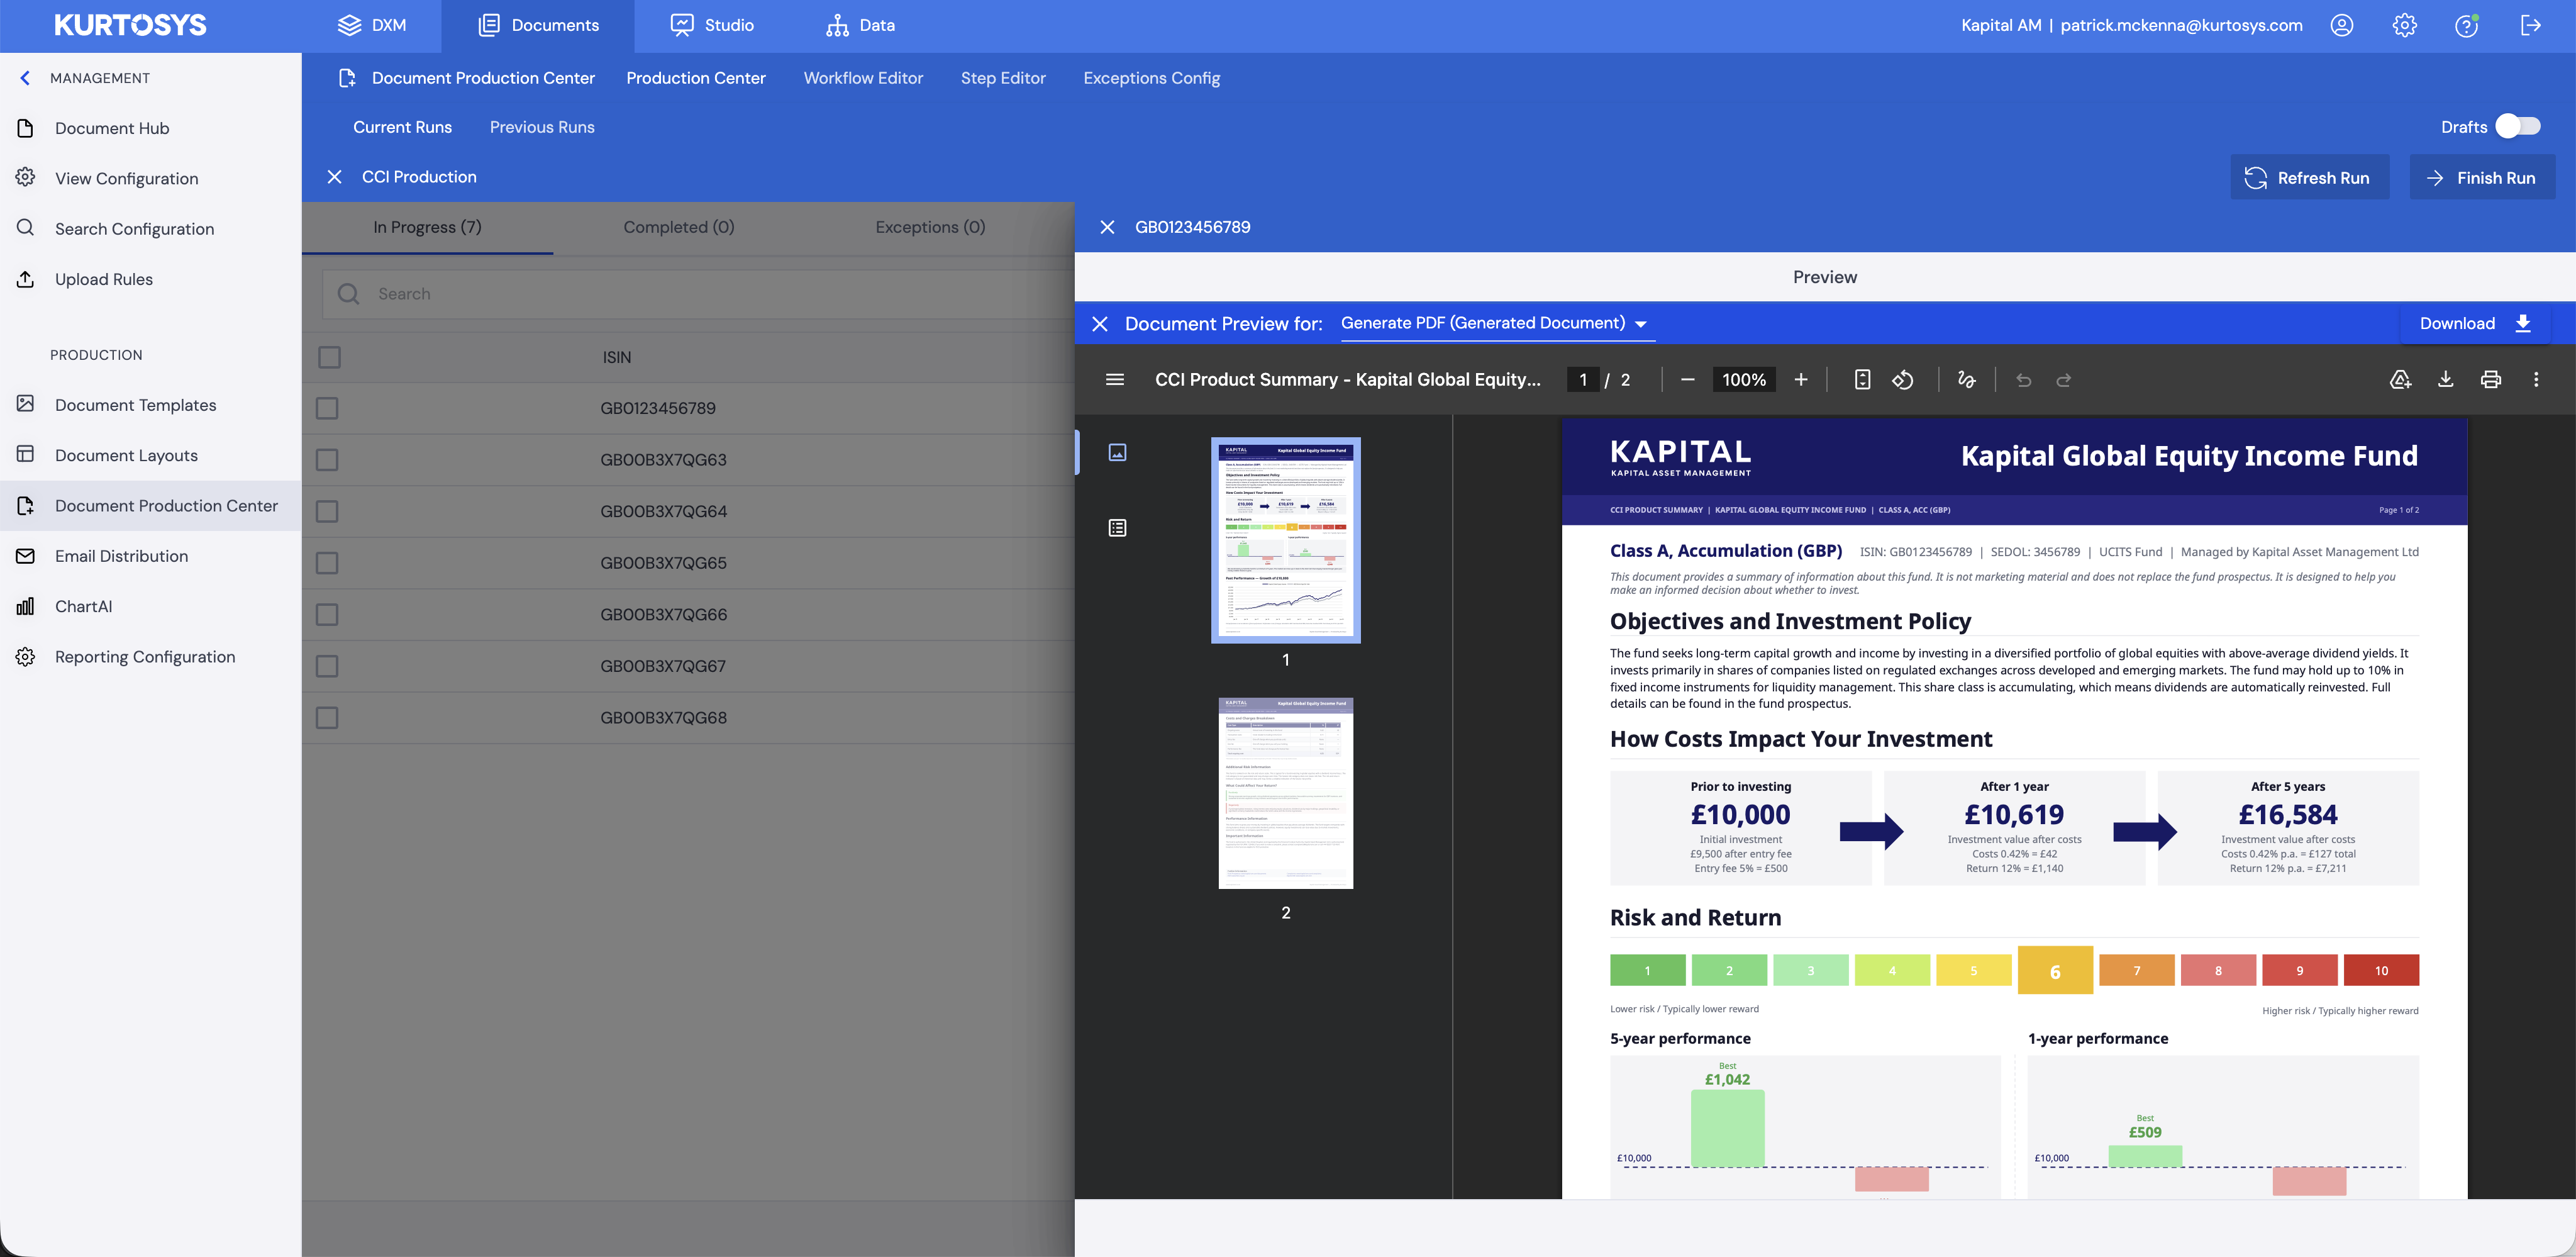Switch to the Completed (0) tab

679,227
